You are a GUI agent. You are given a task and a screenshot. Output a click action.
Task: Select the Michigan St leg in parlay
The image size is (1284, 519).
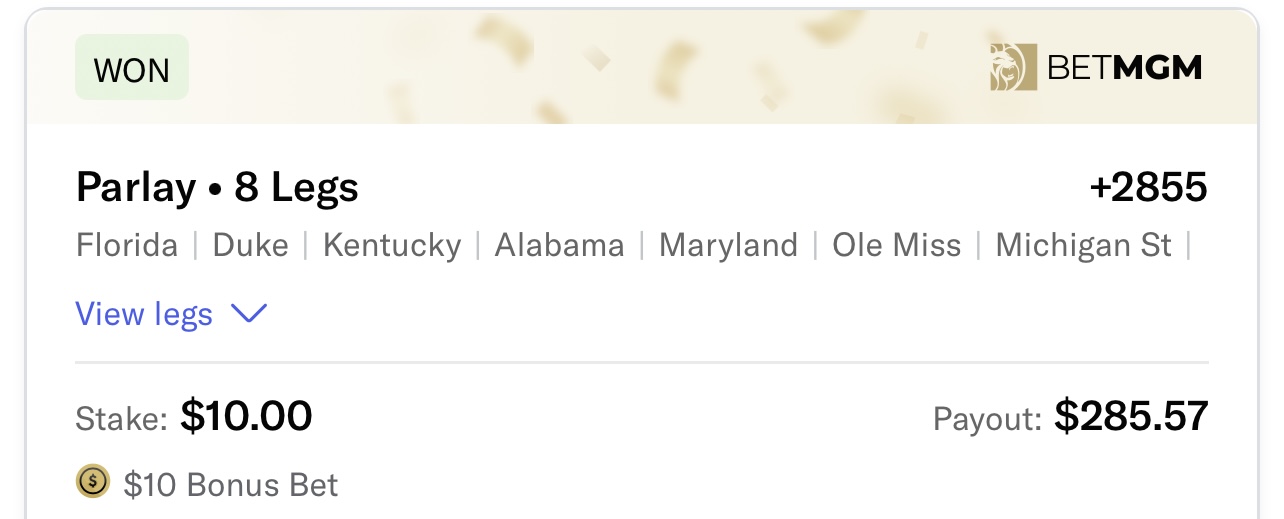click(1083, 245)
